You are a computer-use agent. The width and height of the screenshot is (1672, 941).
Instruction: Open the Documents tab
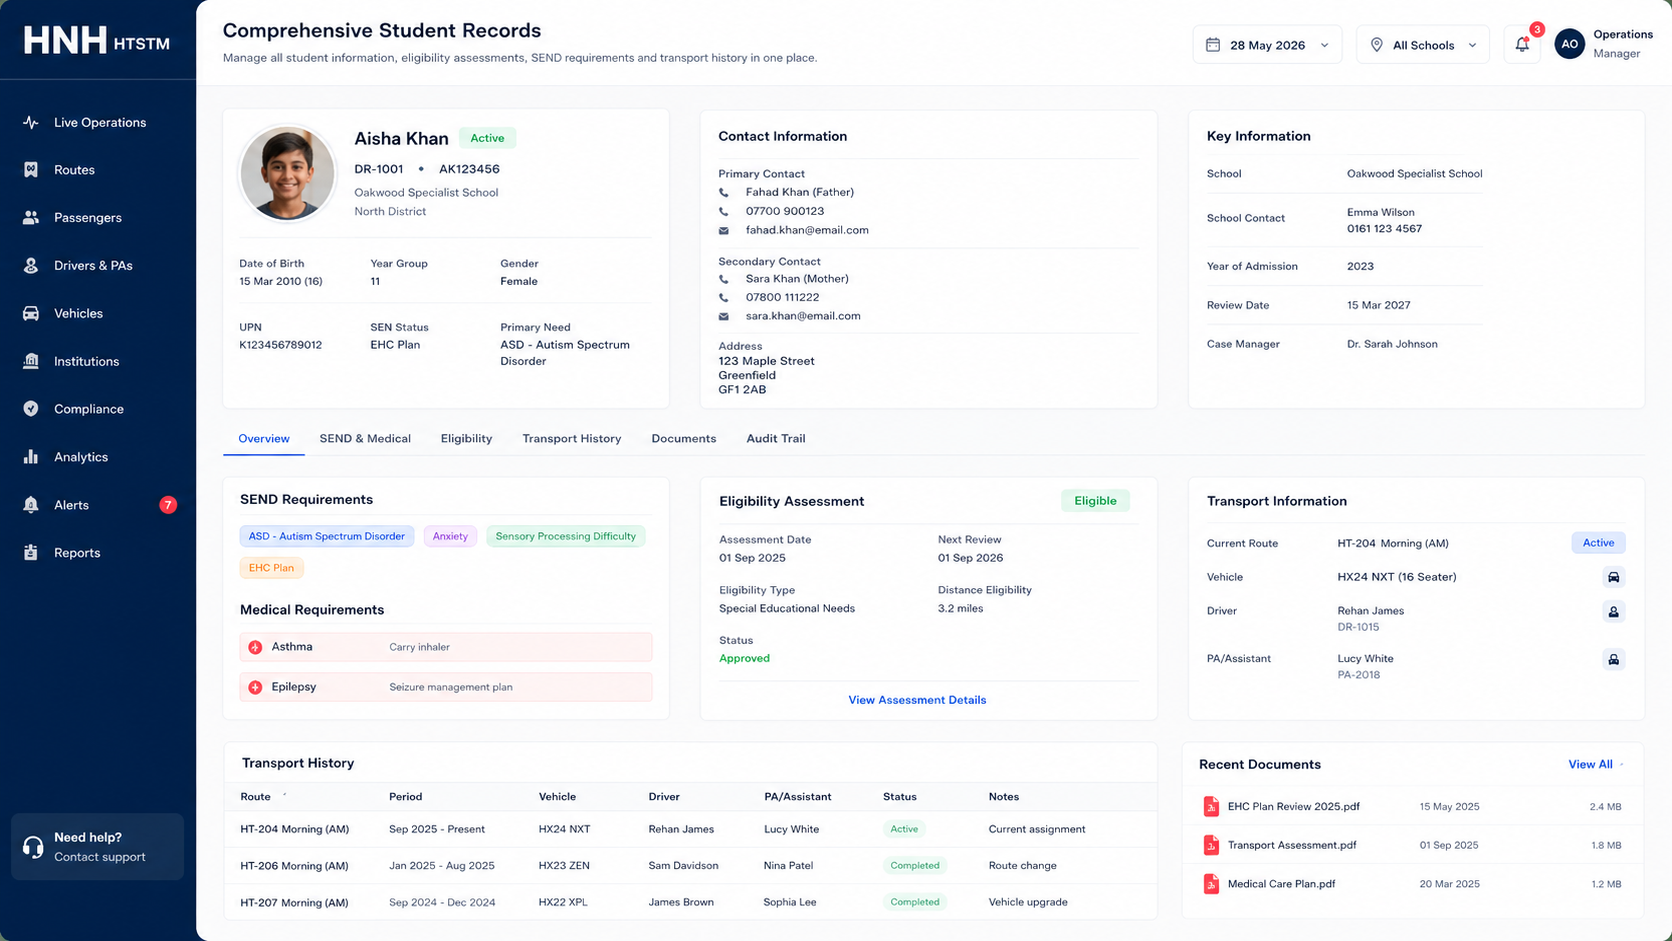(684, 438)
